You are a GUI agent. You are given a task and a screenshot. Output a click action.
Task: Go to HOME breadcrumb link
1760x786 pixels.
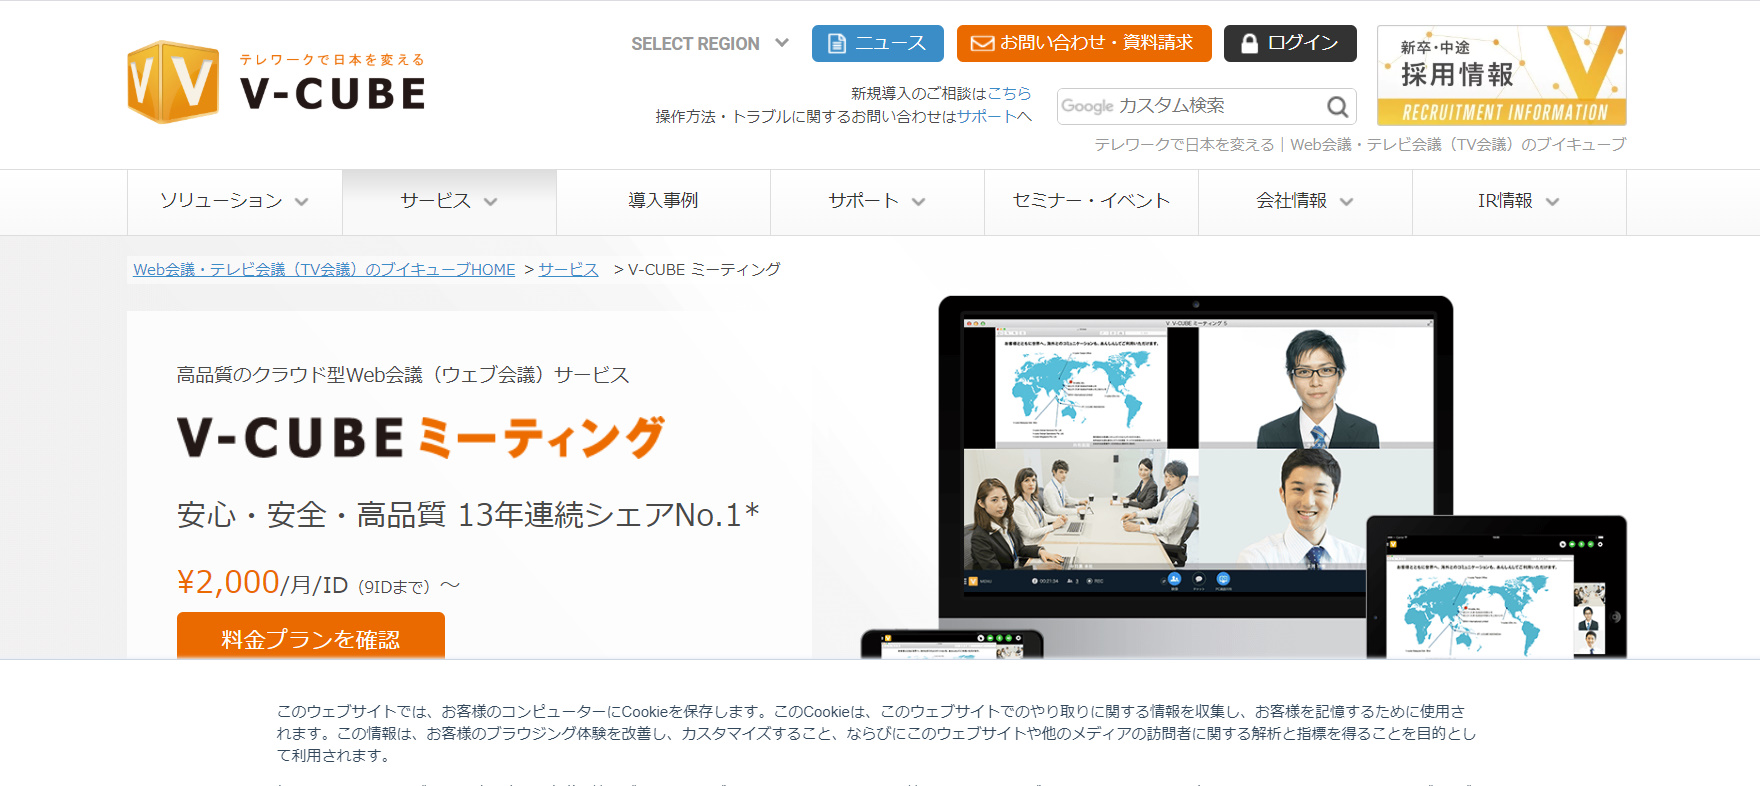pyautogui.click(x=324, y=270)
